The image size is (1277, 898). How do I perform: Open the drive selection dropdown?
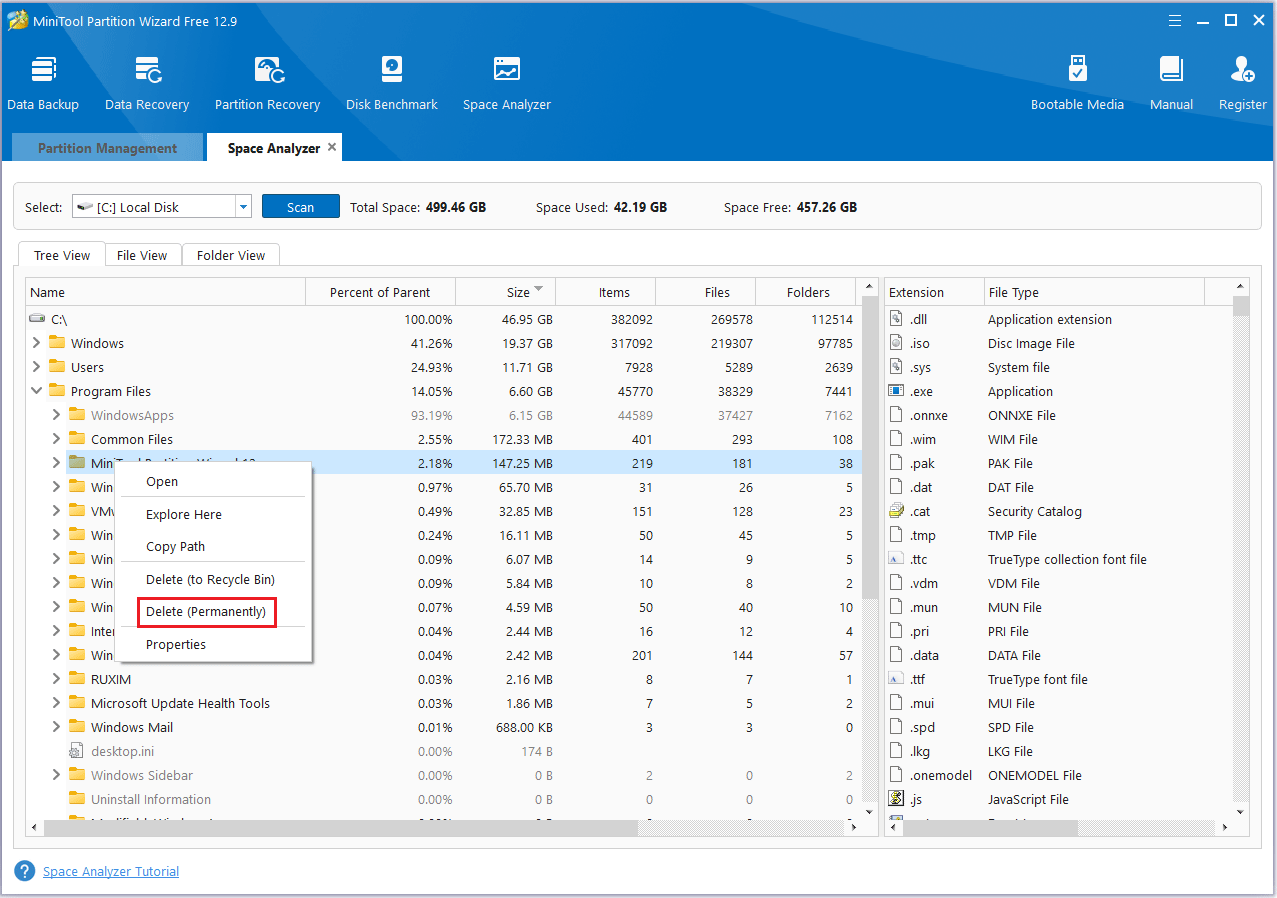click(242, 206)
